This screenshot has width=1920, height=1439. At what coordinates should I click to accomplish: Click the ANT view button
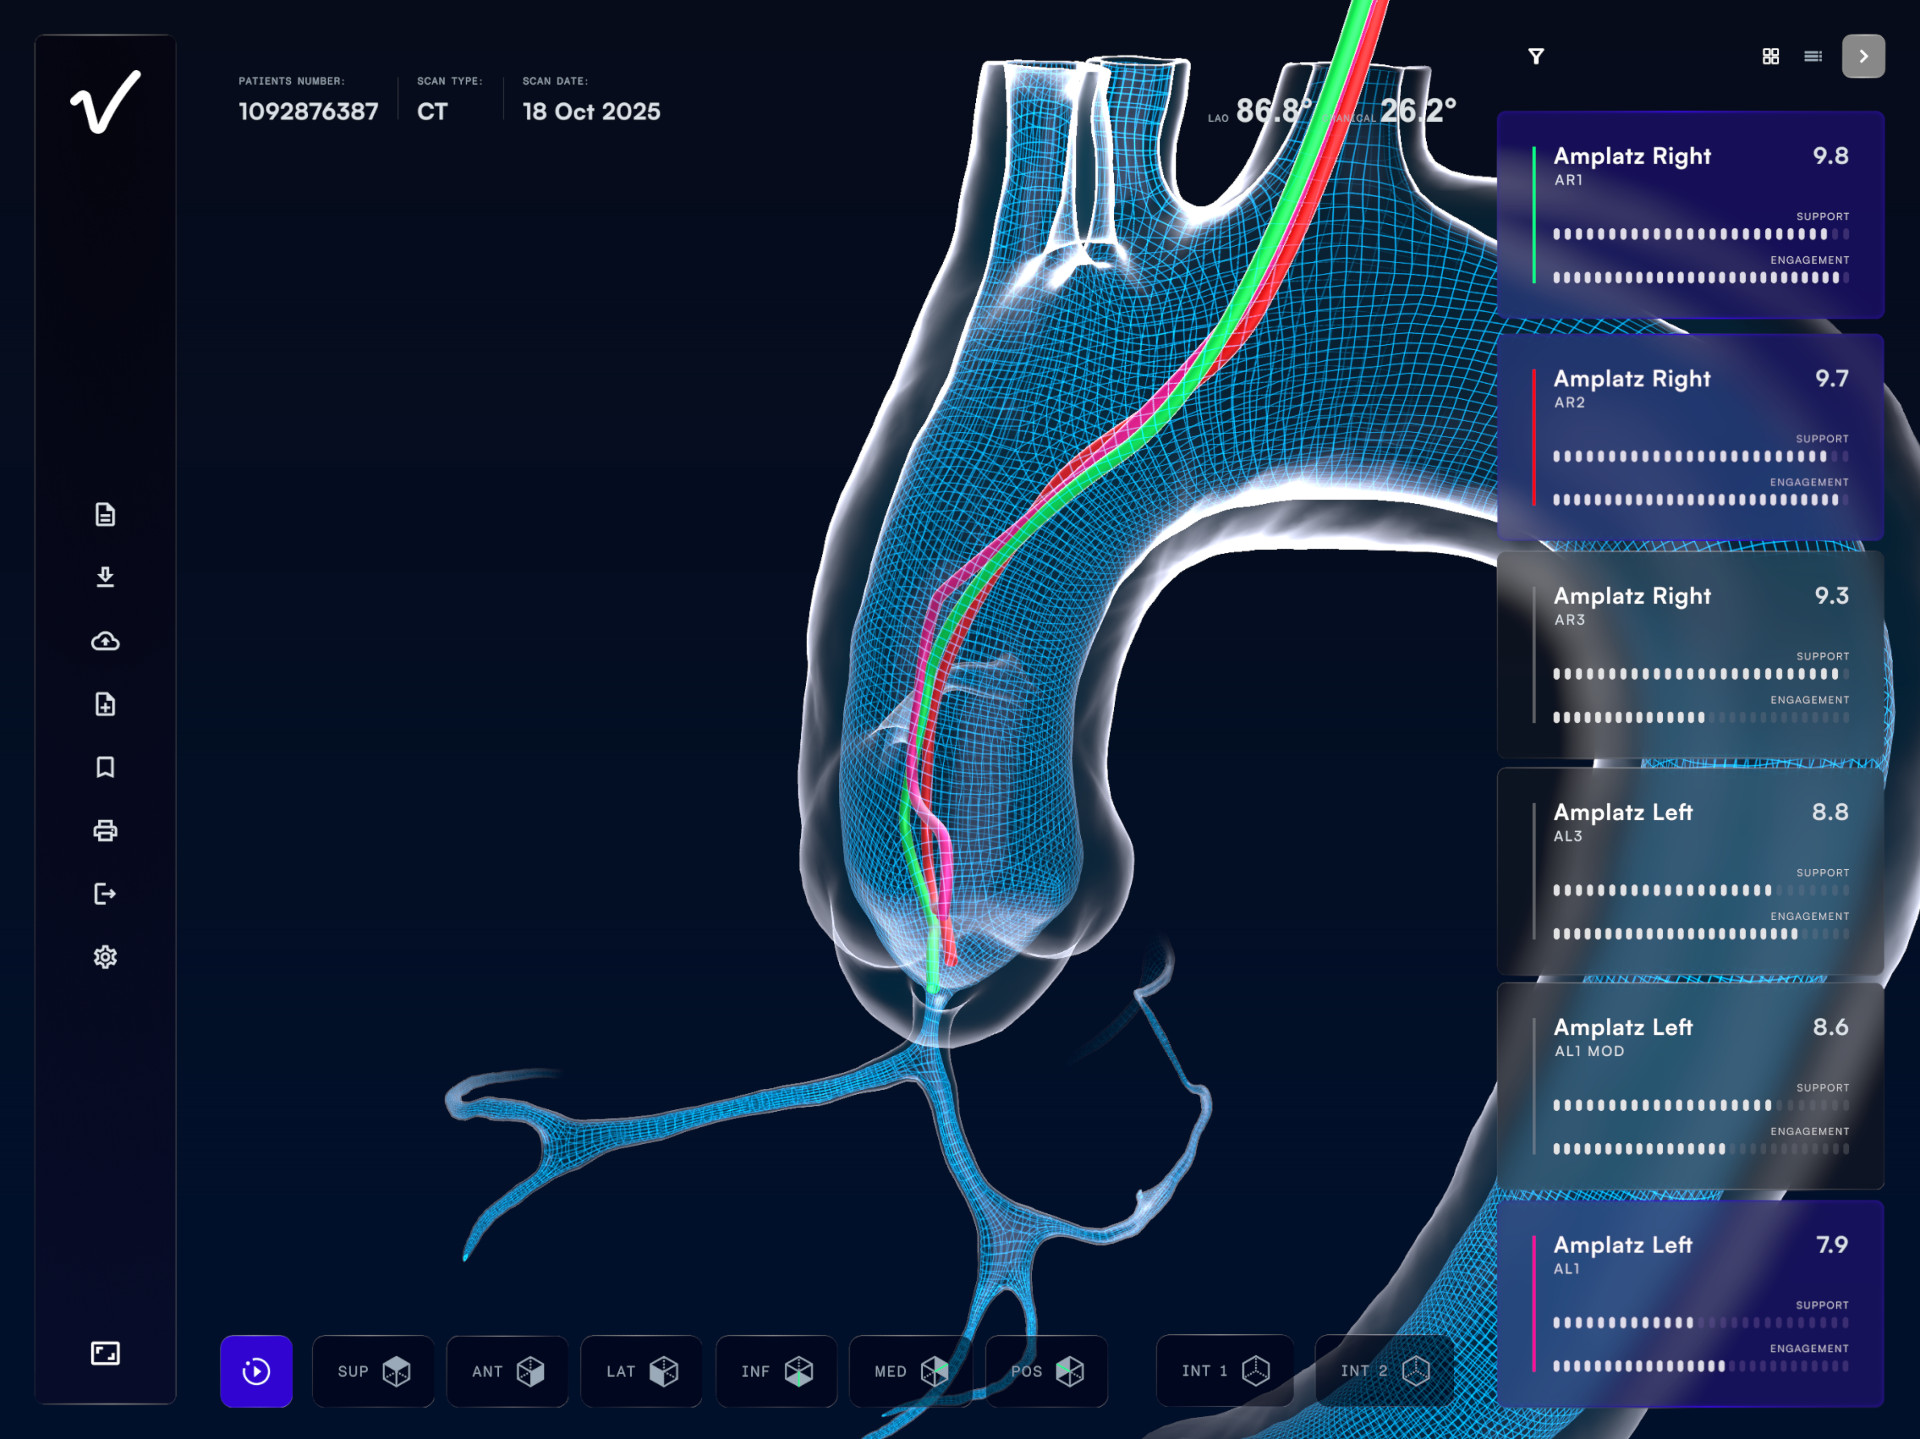(x=507, y=1371)
